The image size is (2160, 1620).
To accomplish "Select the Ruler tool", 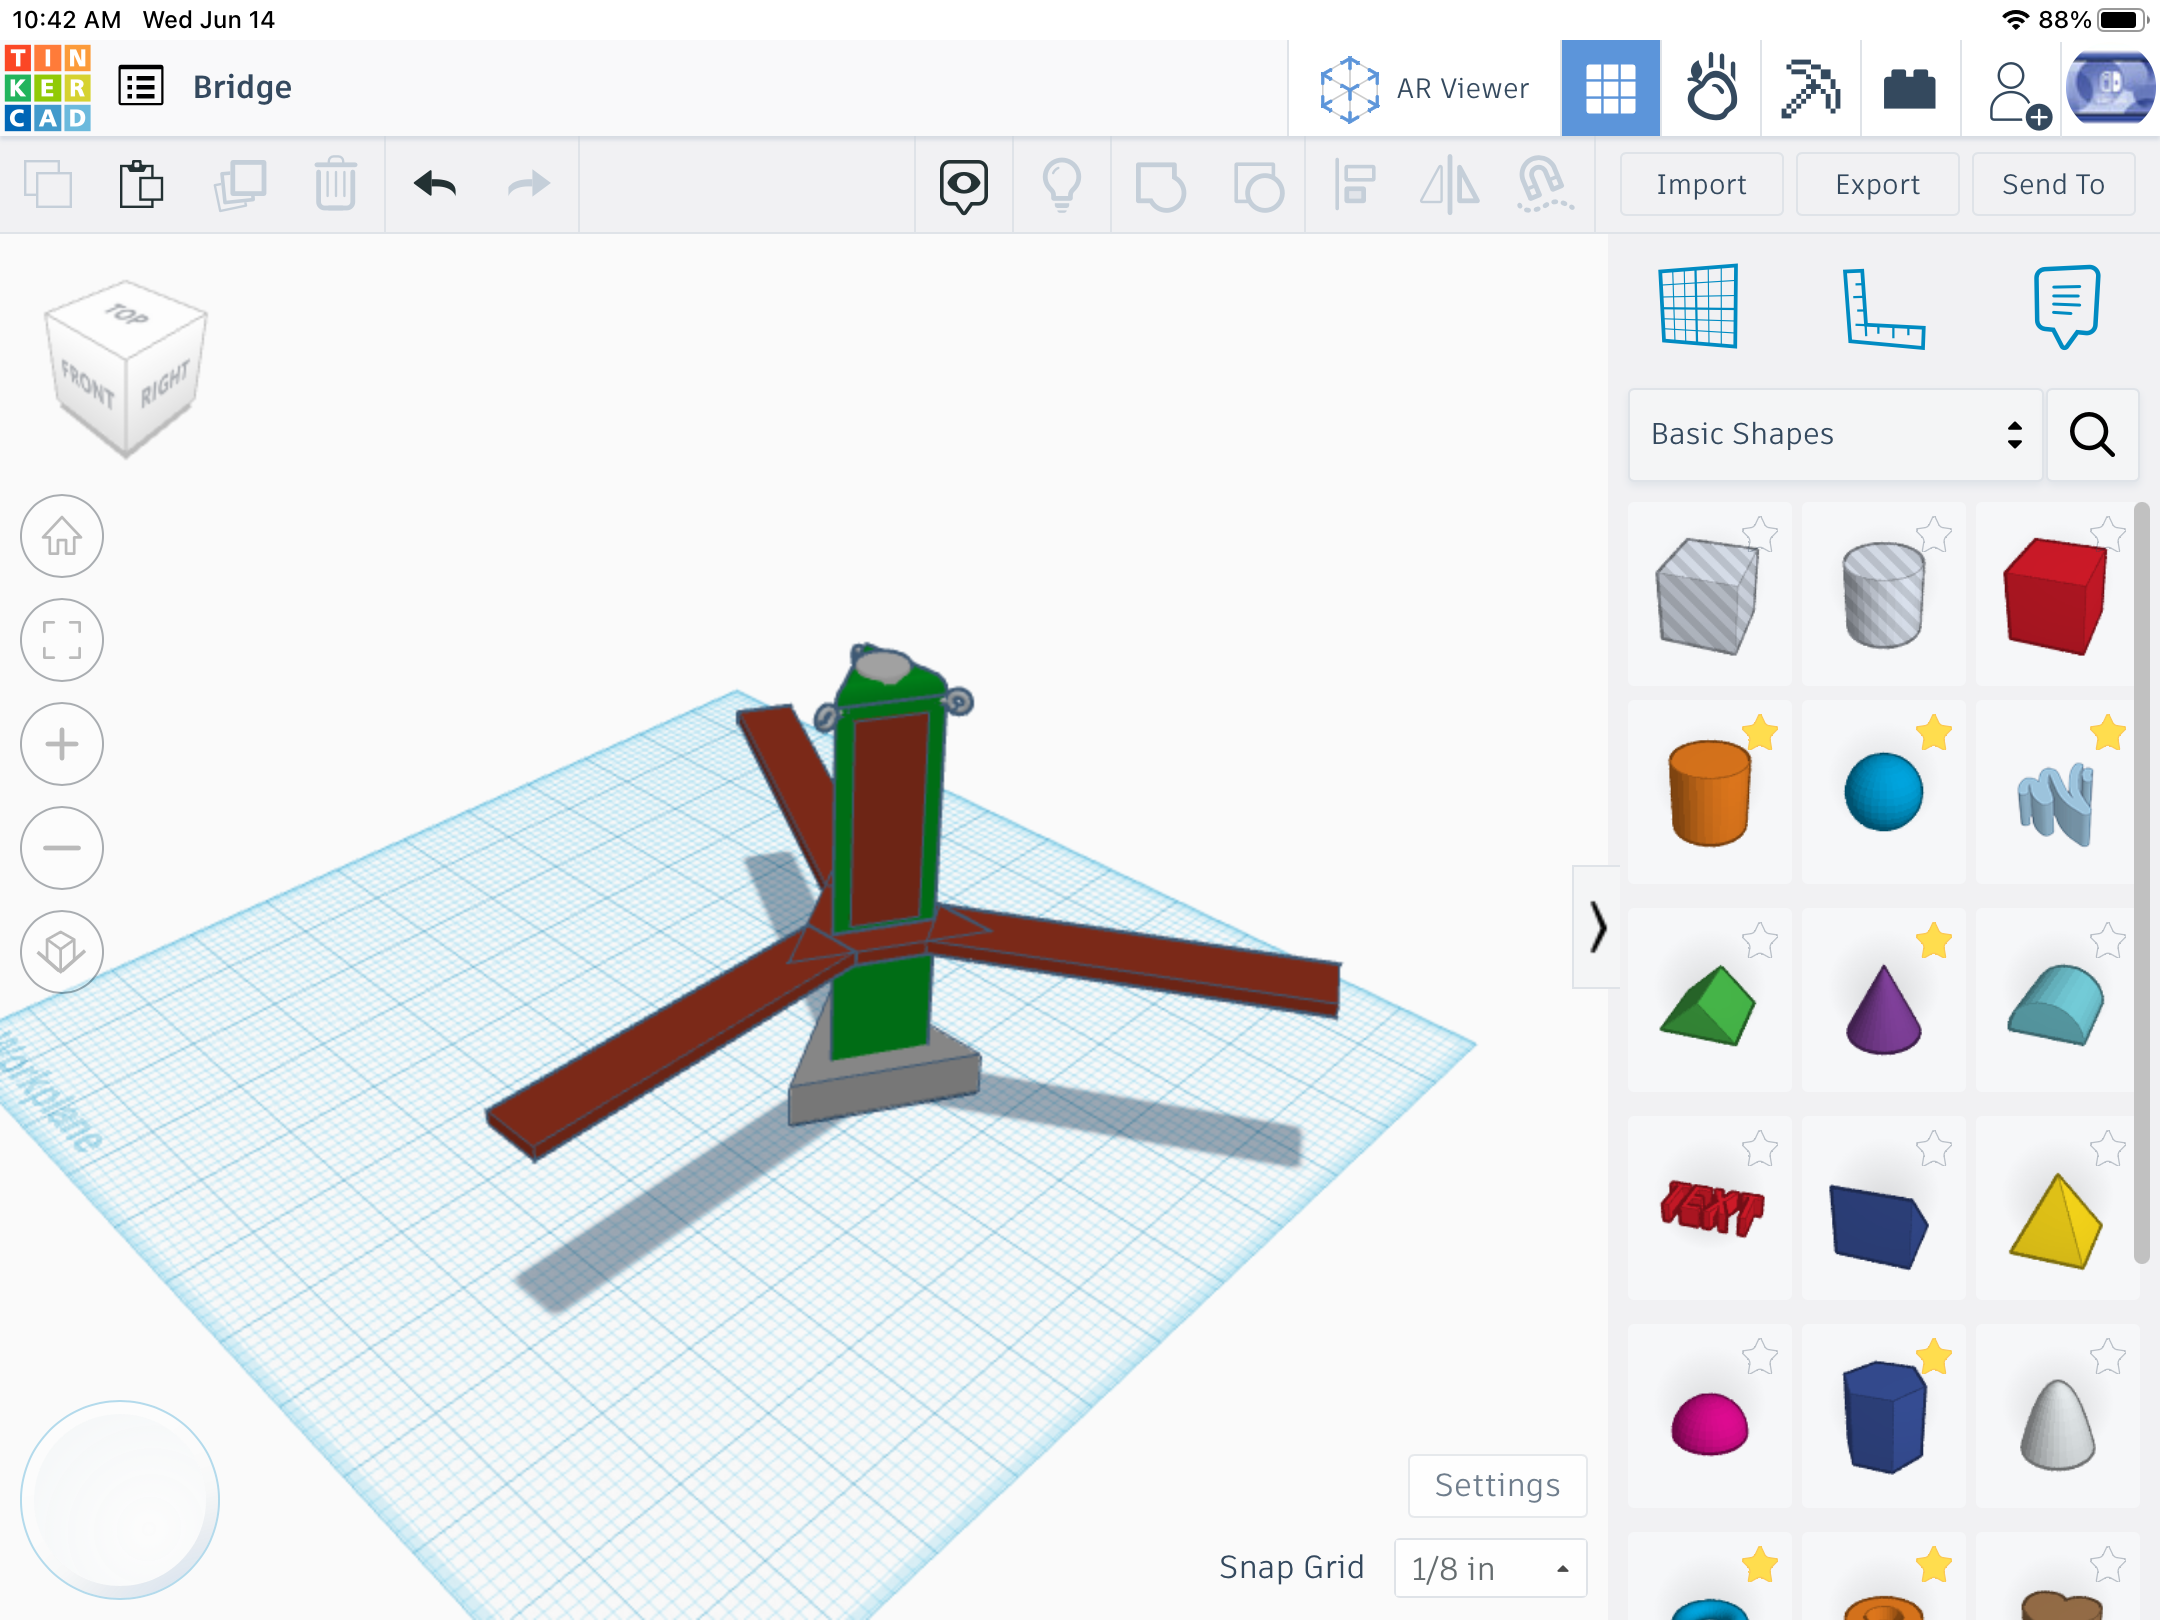I will (1883, 308).
